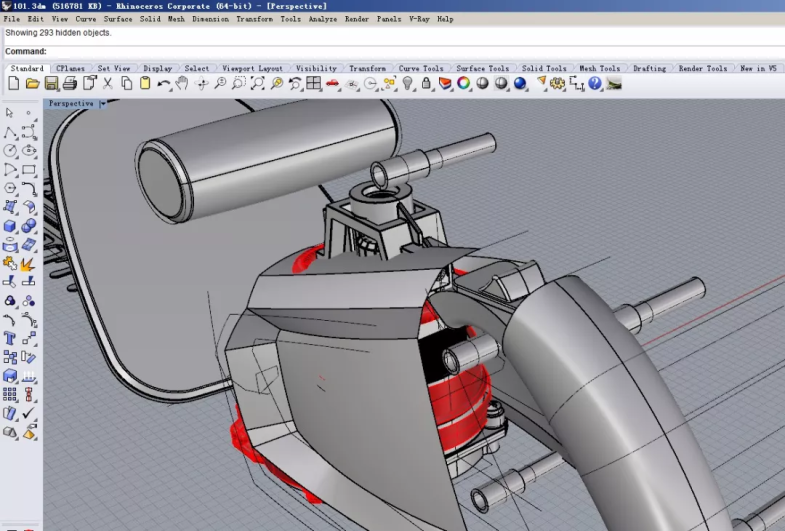The image size is (785, 531).
Task: Expand the Analyze menu
Action: coord(322,19)
